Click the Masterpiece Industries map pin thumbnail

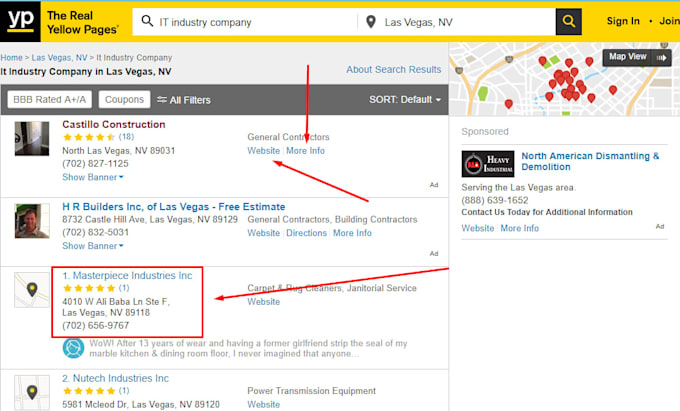(x=32, y=290)
